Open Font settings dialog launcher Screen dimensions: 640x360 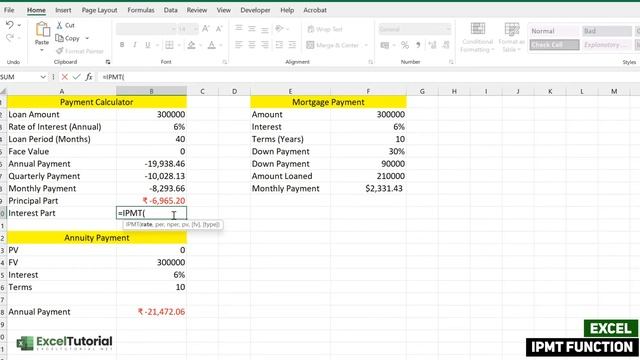tap(224, 62)
